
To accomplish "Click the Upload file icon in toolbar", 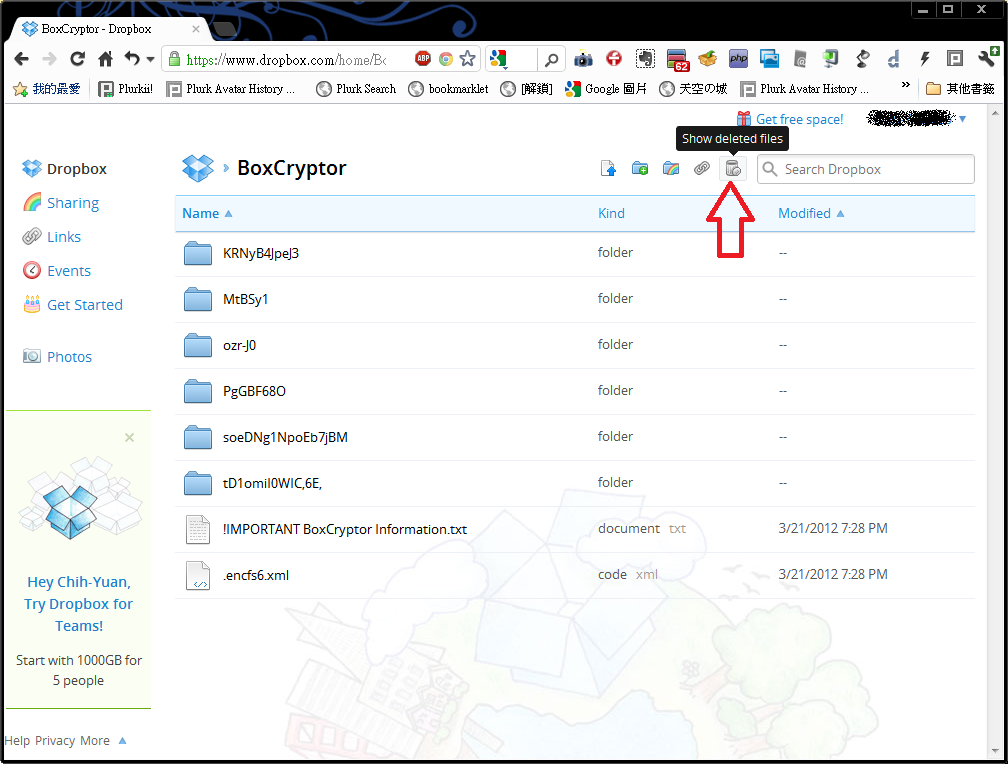I will tap(608, 168).
